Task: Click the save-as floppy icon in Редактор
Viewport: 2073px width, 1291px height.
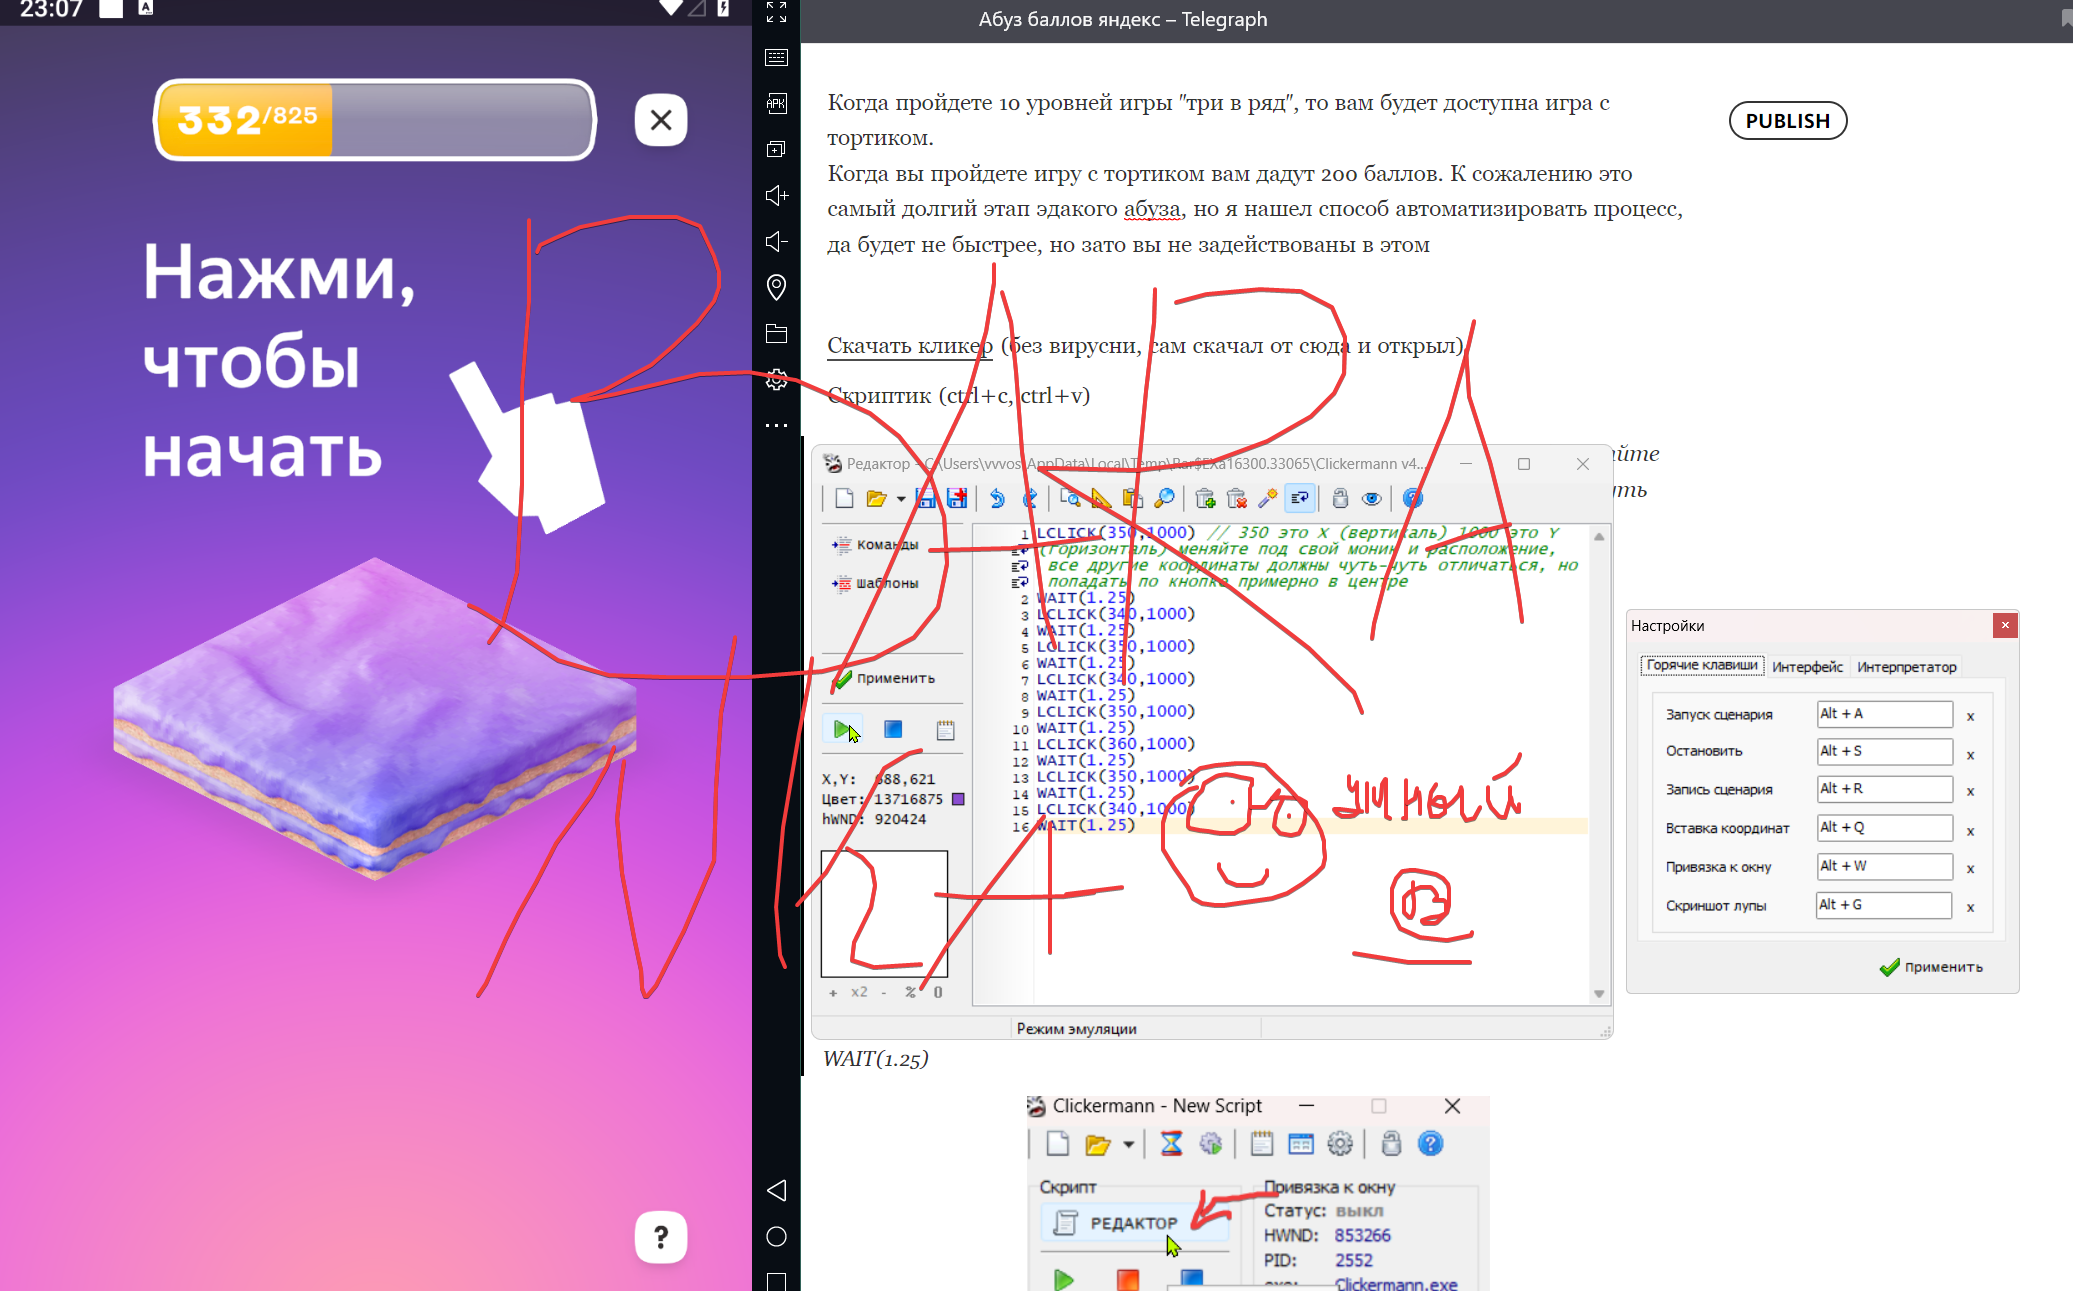Action: [957, 498]
